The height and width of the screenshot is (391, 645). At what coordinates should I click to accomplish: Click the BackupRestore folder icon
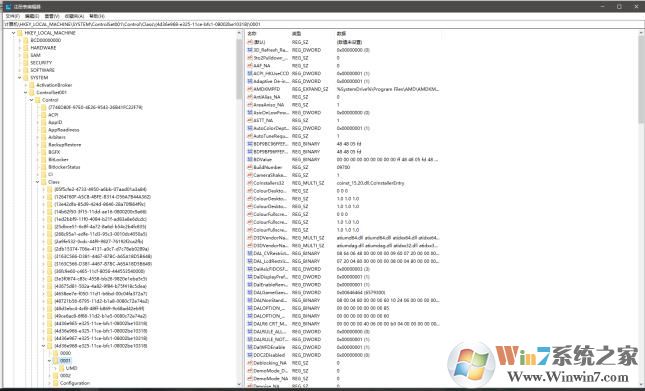pos(44,145)
